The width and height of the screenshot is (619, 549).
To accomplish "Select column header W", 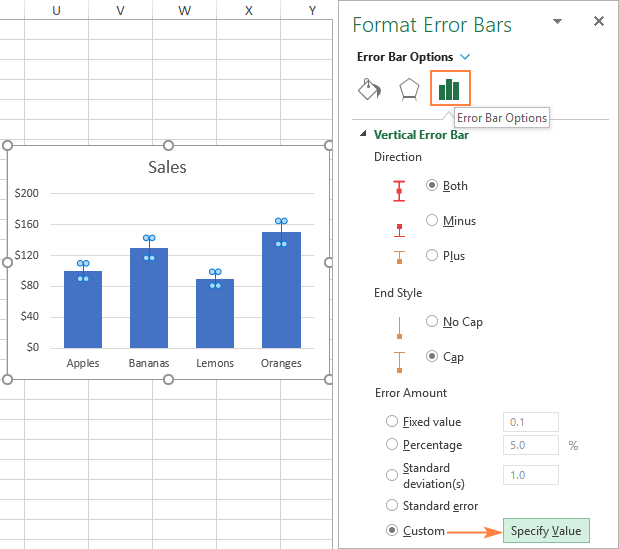I will pos(184,10).
